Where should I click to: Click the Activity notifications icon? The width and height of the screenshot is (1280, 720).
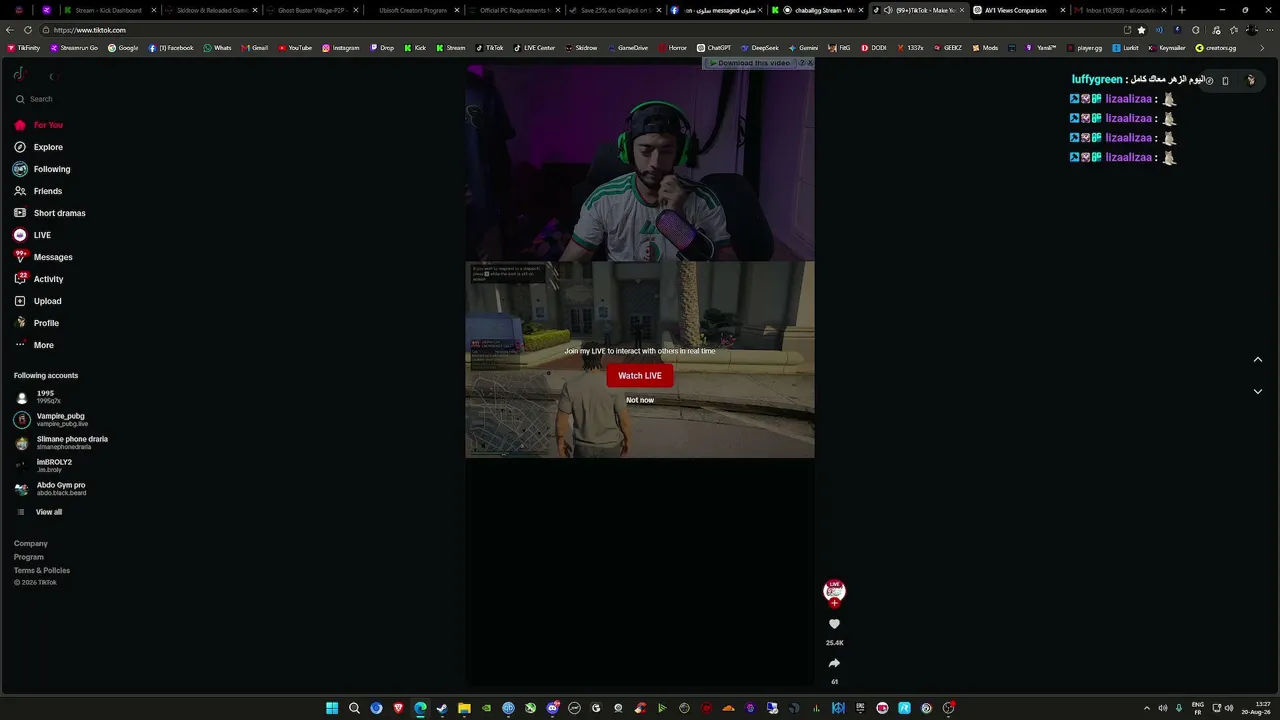[x=20, y=279]
